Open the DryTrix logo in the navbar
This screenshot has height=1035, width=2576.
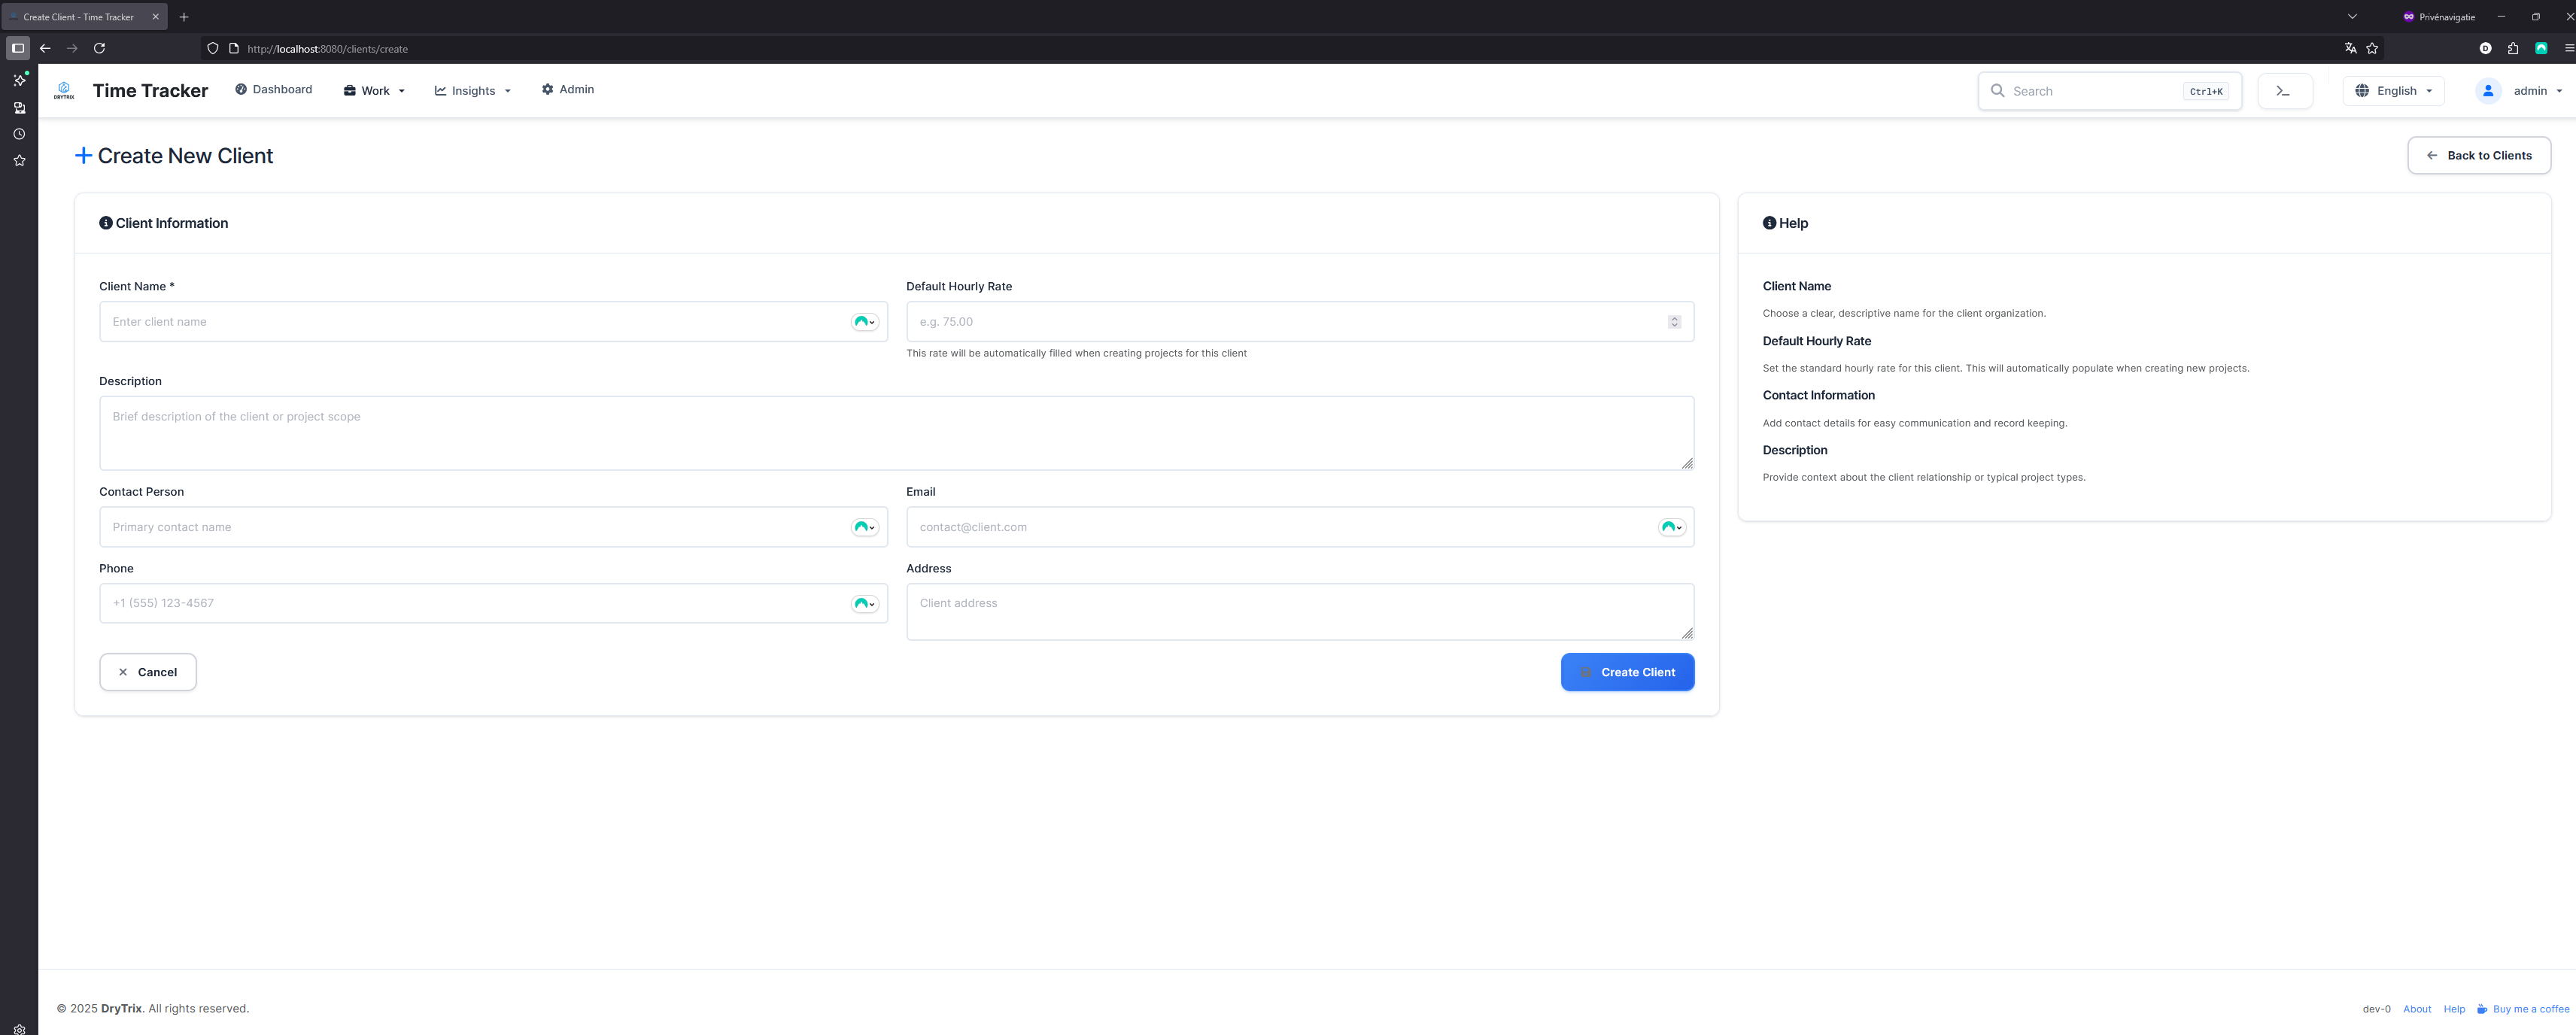pos(63,90)
